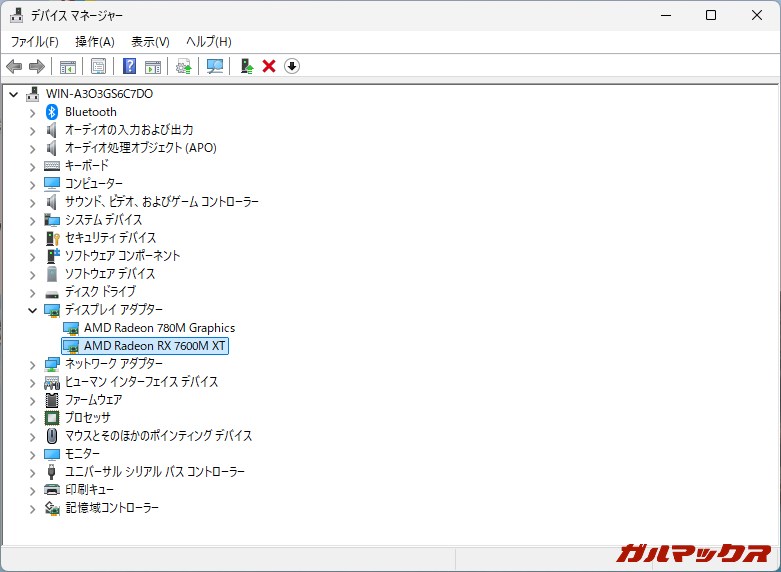Click the blue Help question-mark icon

click(129, 66)
